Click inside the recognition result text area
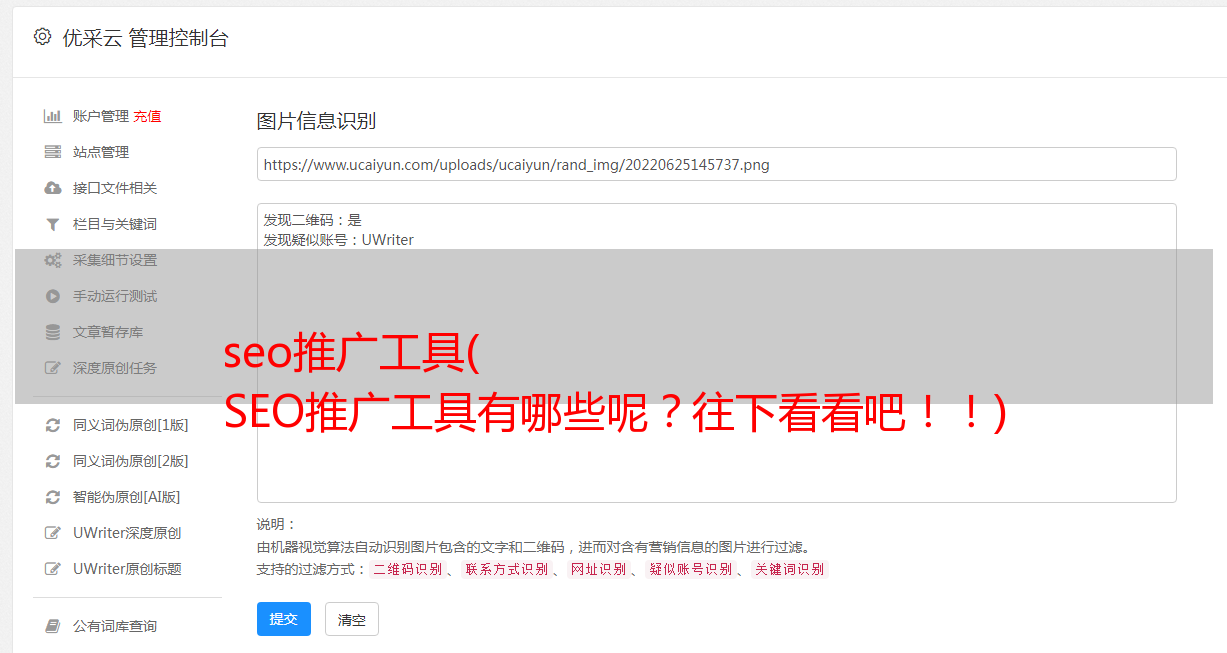 pos(716,353)
